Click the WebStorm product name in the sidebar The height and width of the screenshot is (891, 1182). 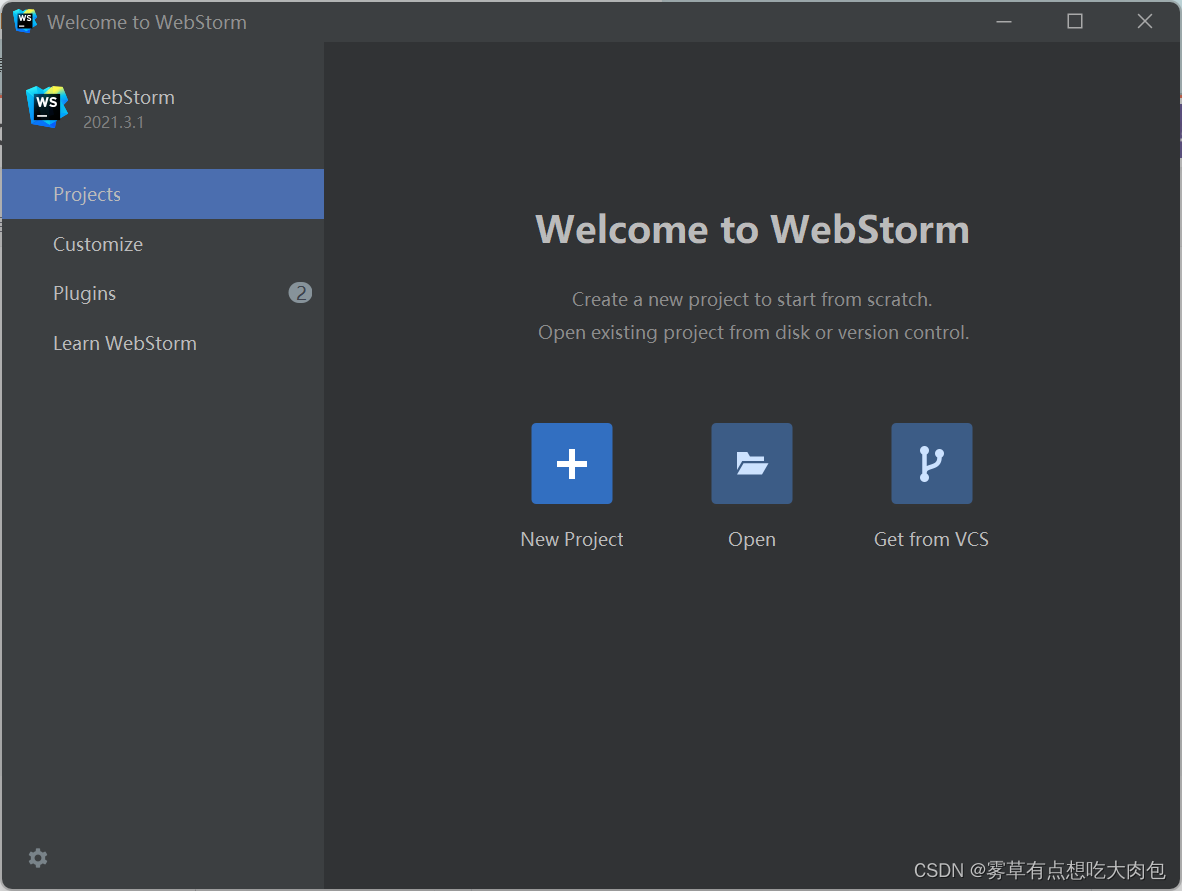(x=129, y=97)
